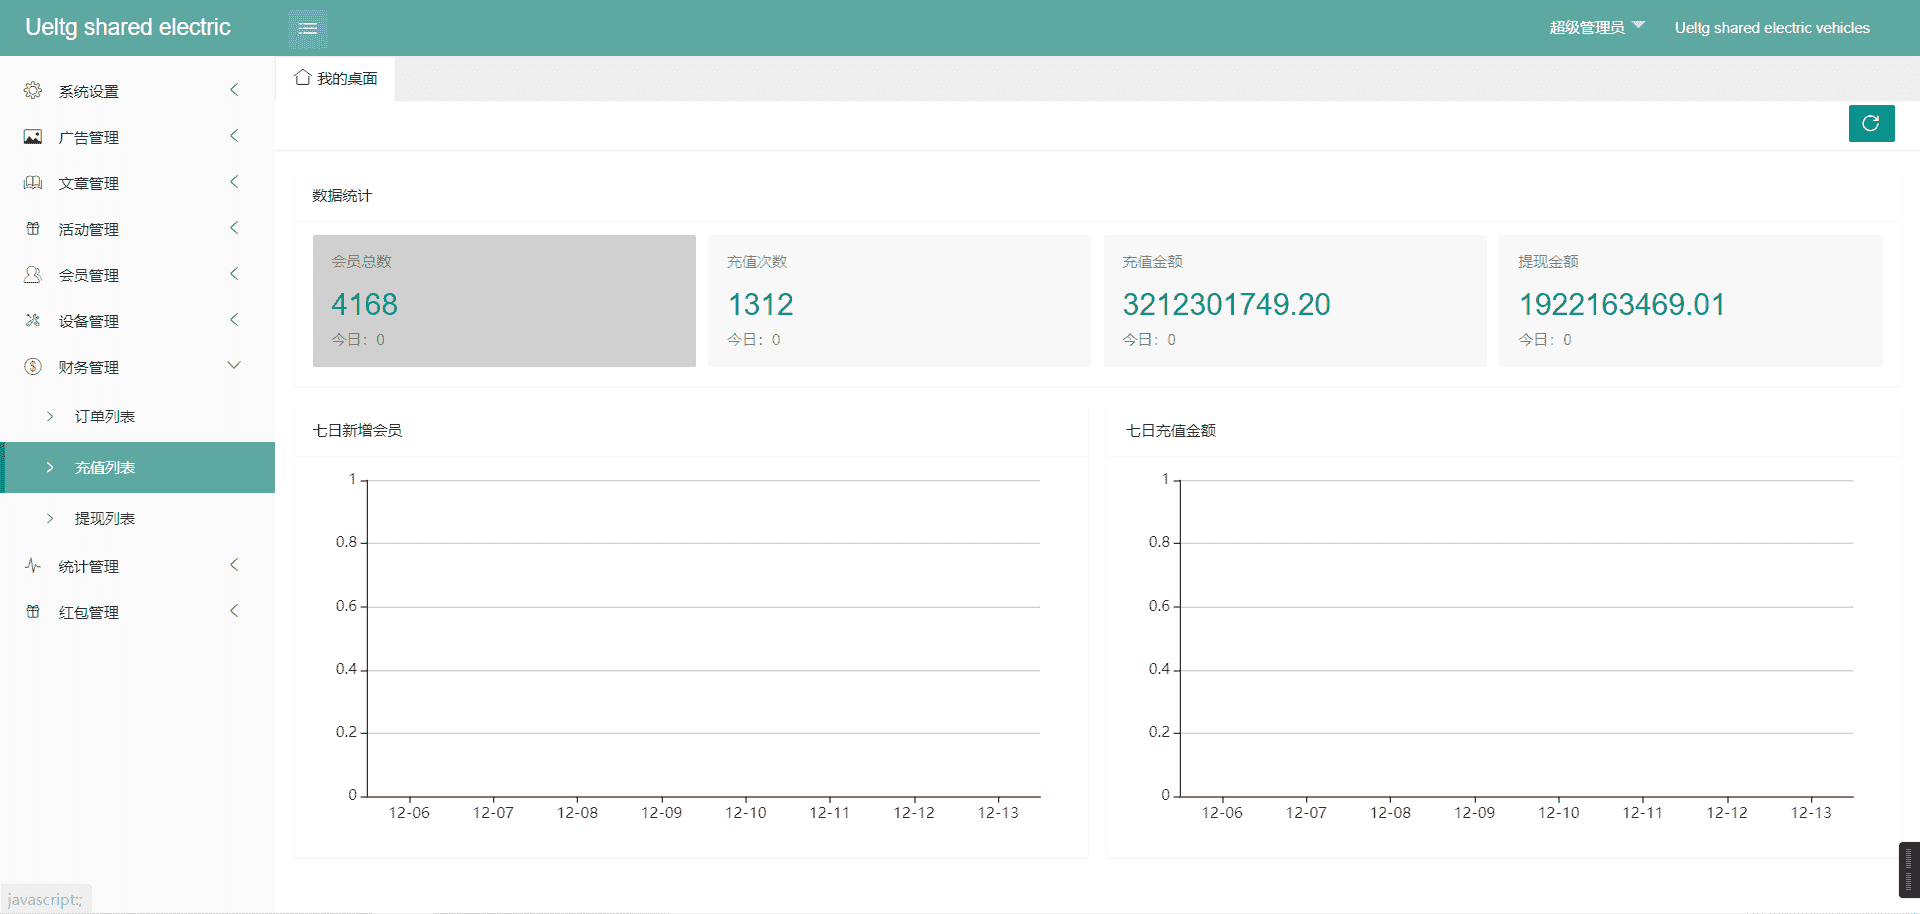Open the 超级管理员 user dropdown
1920x914 pixels.
[x=1596, y=28]
